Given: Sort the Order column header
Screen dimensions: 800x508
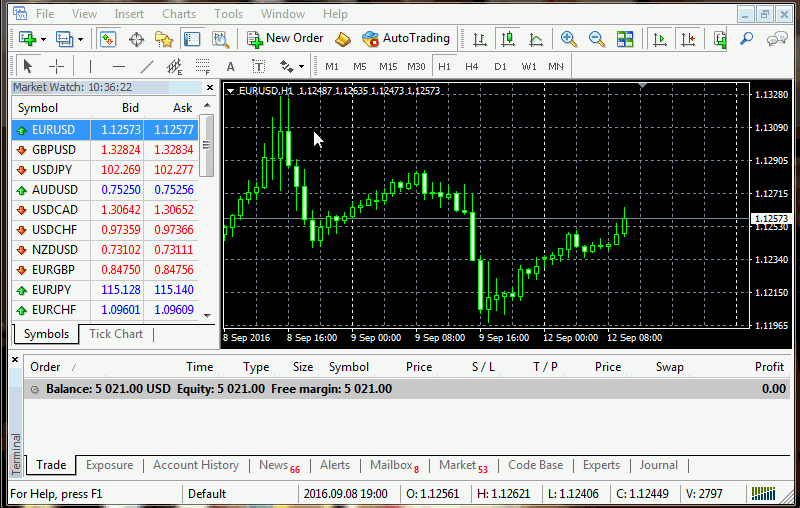Looking at the screenshot, I should [45, 367].
